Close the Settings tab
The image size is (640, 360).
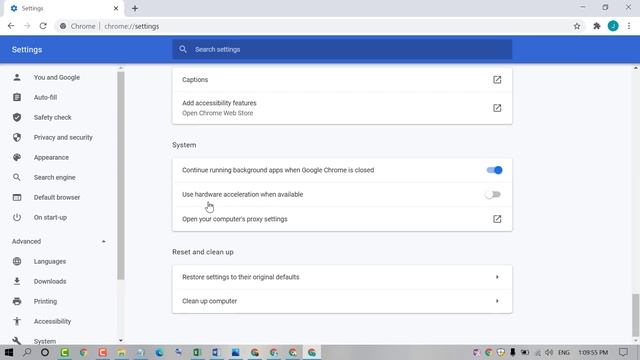[116, 8]
